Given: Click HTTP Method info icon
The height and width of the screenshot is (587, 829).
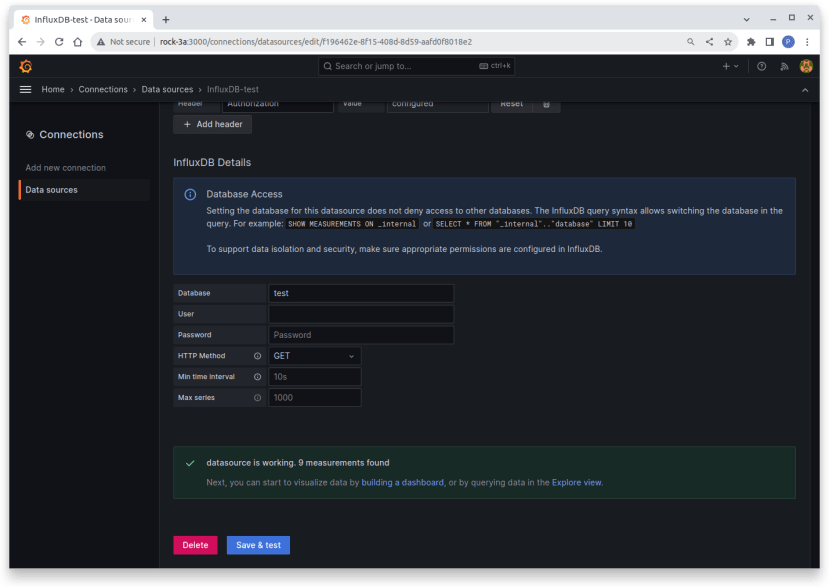Looking at the screenshot, I should [257, 356].
